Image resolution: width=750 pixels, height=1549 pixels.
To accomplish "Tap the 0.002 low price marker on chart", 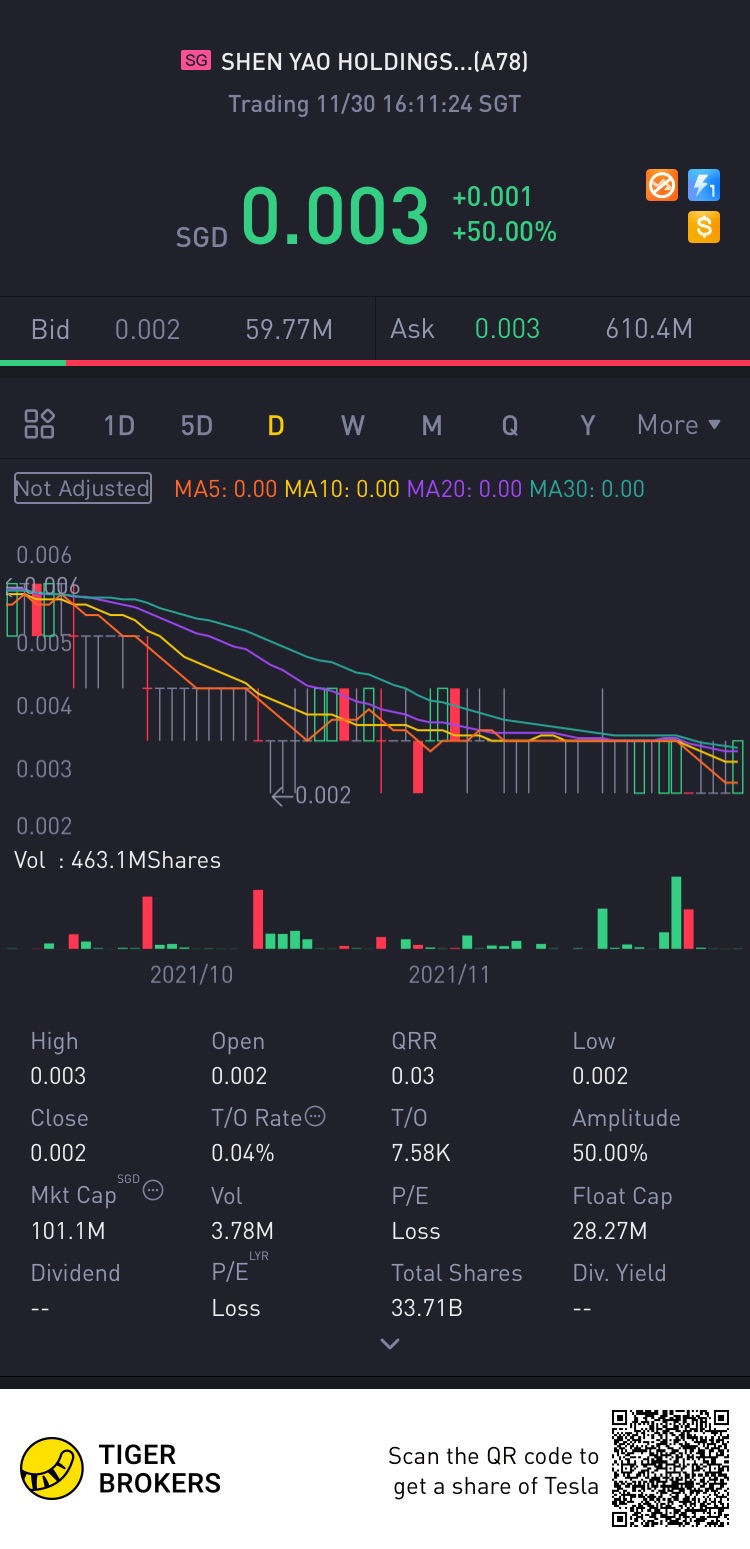I will pos(312,795).
